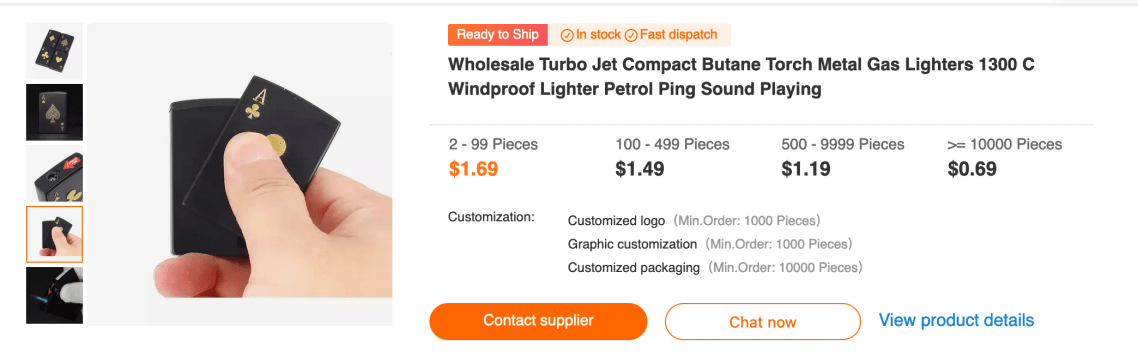Screen dimensions: 1138x363
Task: Select the ace of spades thumbnail
Action: click(54, 112)
